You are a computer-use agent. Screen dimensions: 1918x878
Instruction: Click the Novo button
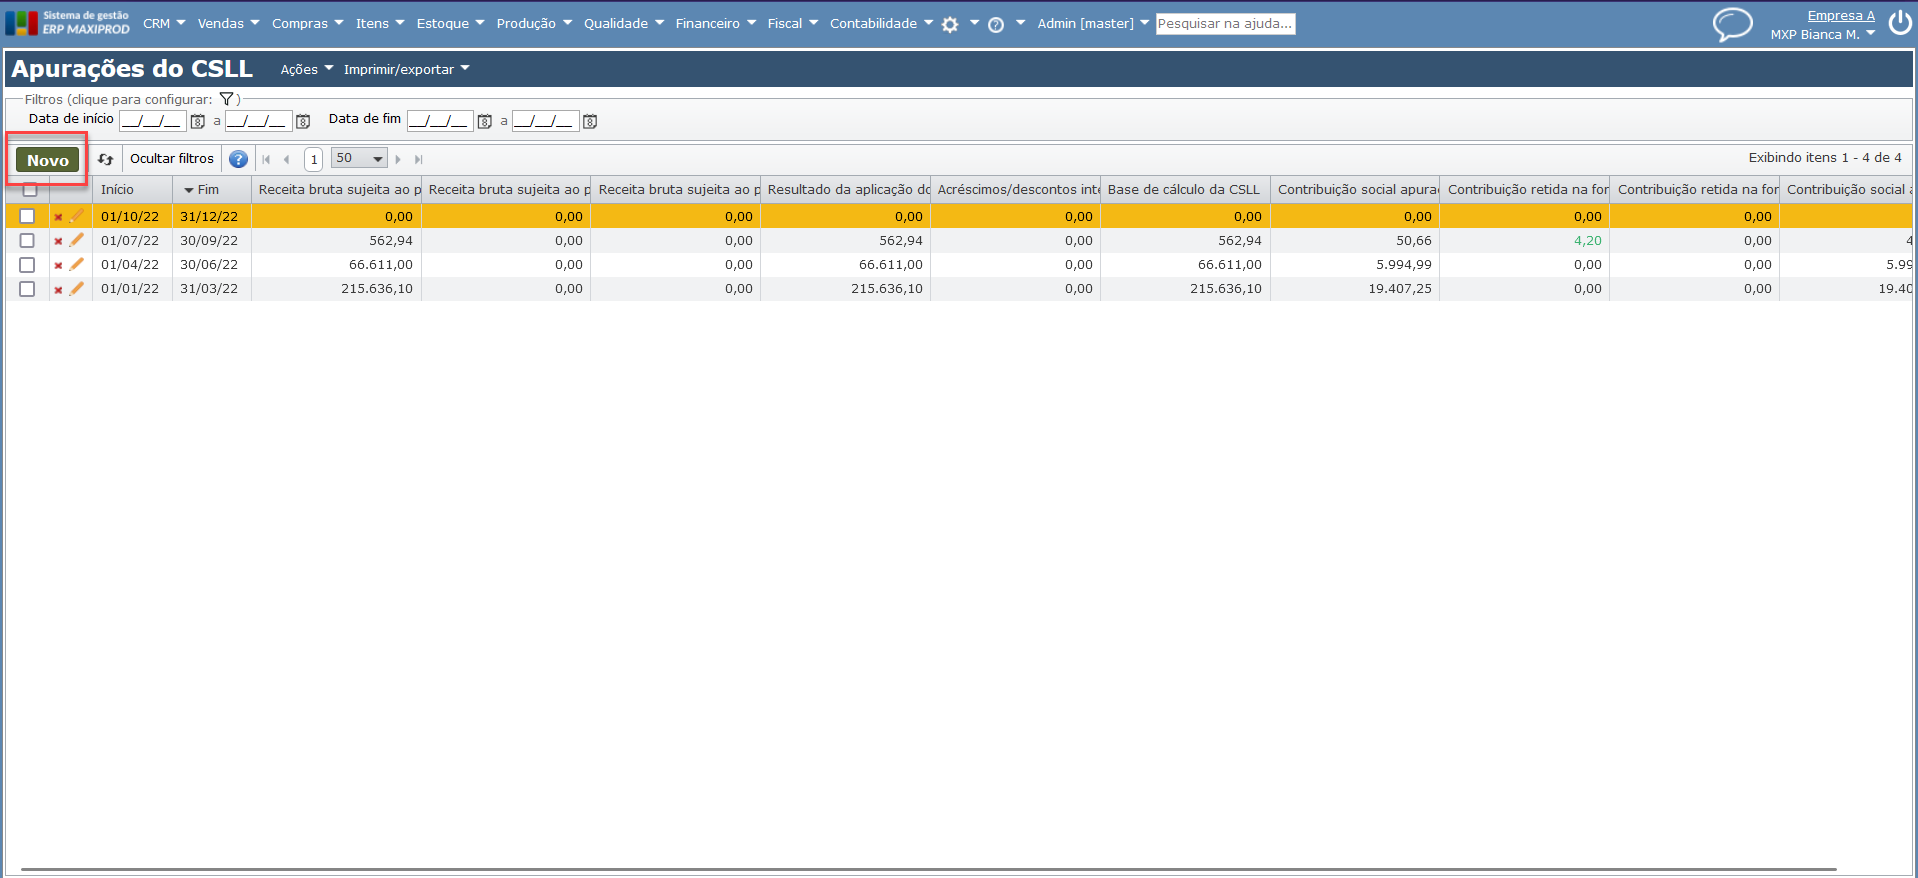click(x=48, y=160)
